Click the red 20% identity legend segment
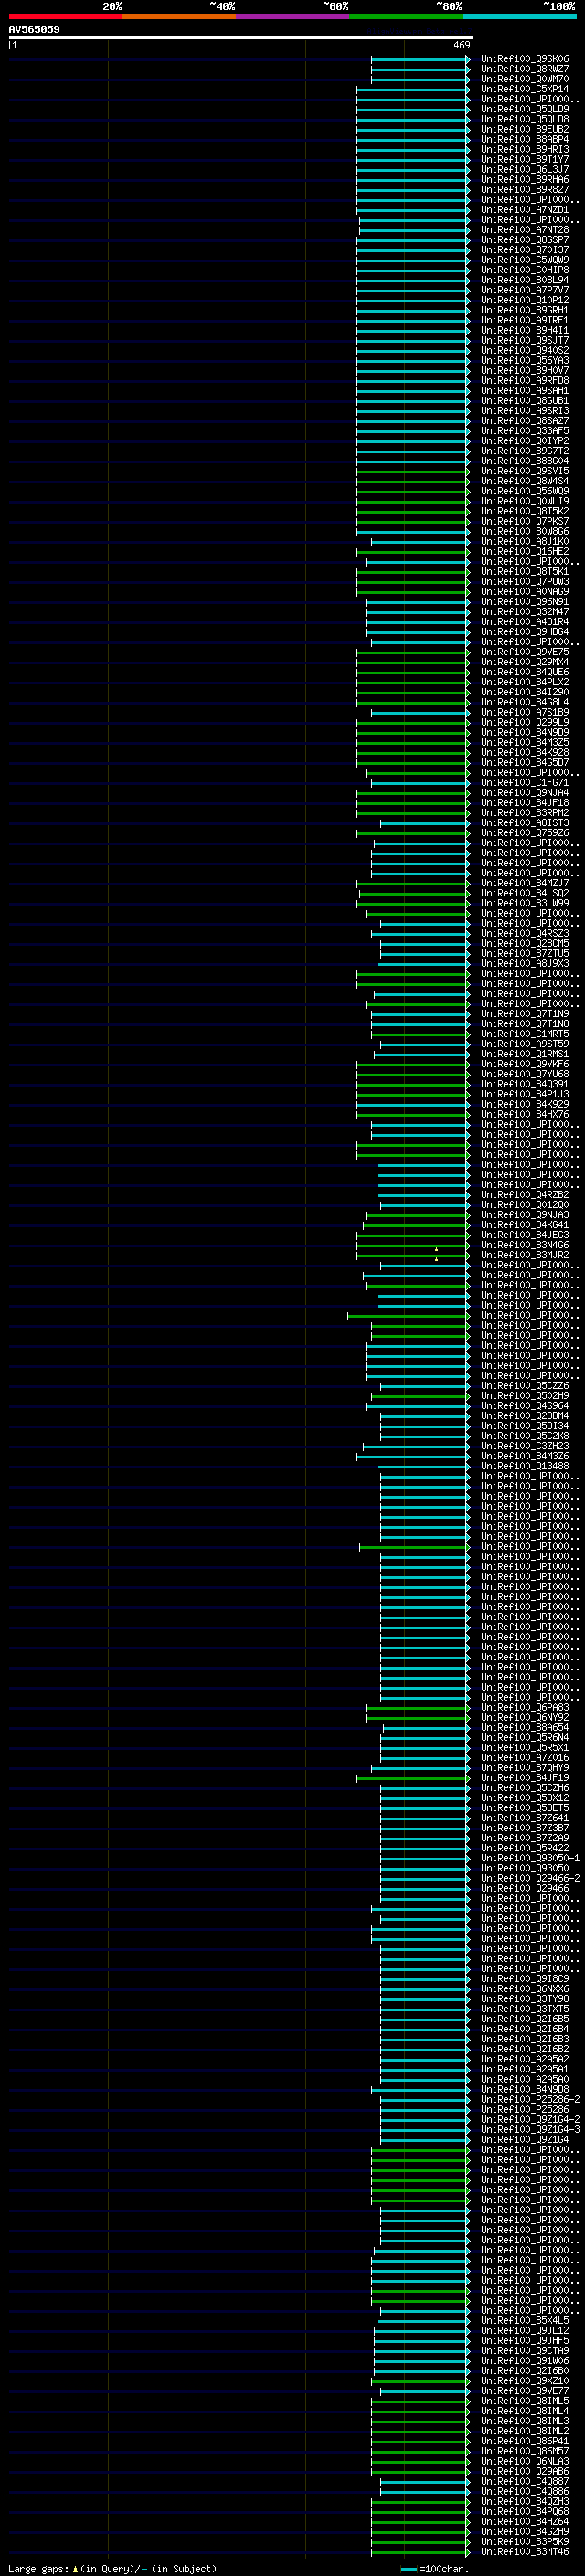The image size is (585, 2576). click(65, 16)
